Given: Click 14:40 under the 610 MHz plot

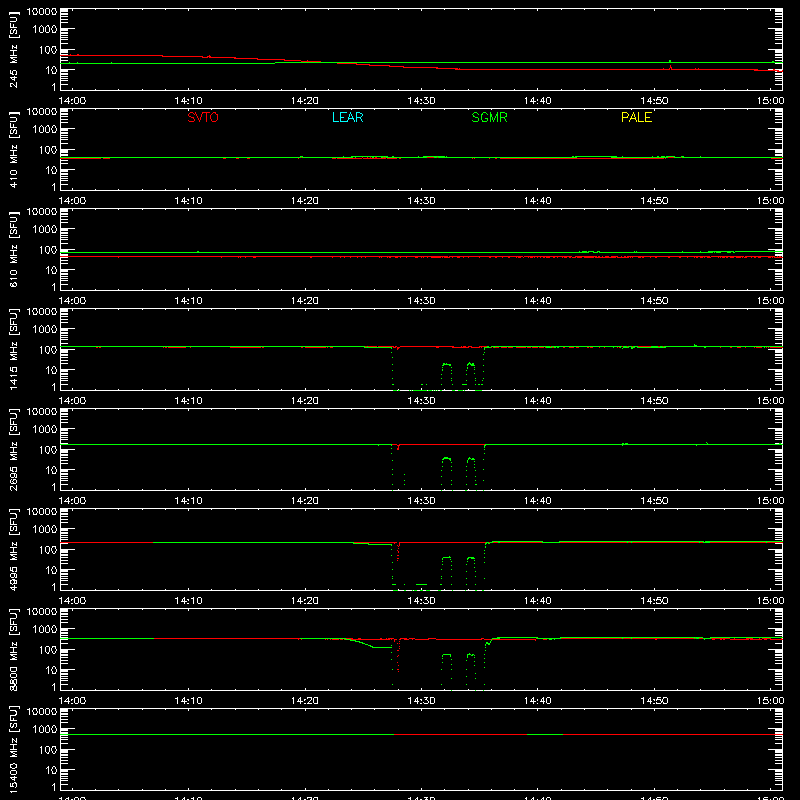Looking at the screenshot, I should [538, 301].
